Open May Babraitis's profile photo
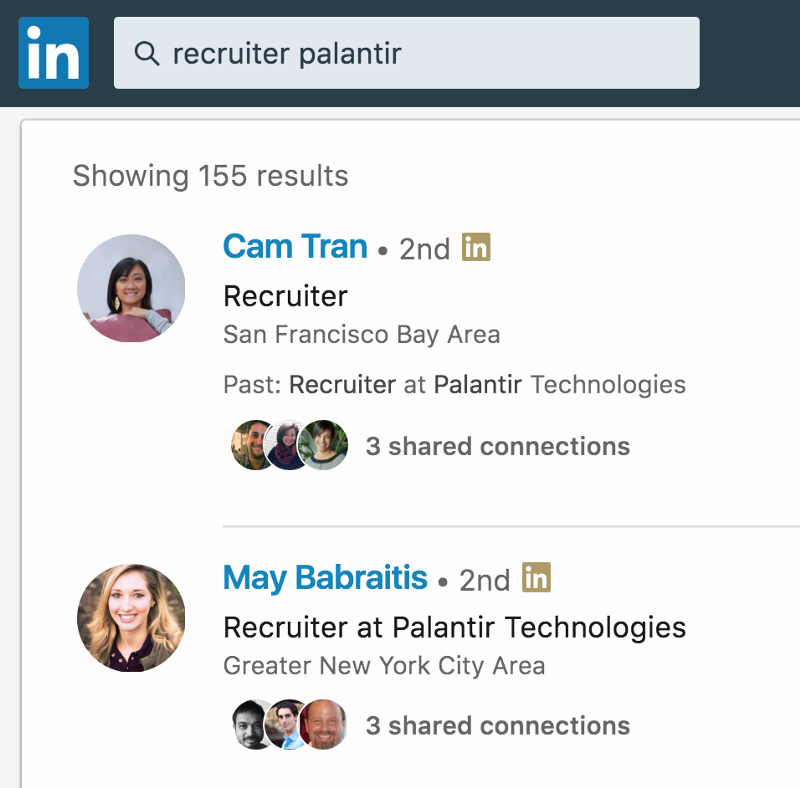The height and width of the screenshot is (788, 800). (131, 618)
